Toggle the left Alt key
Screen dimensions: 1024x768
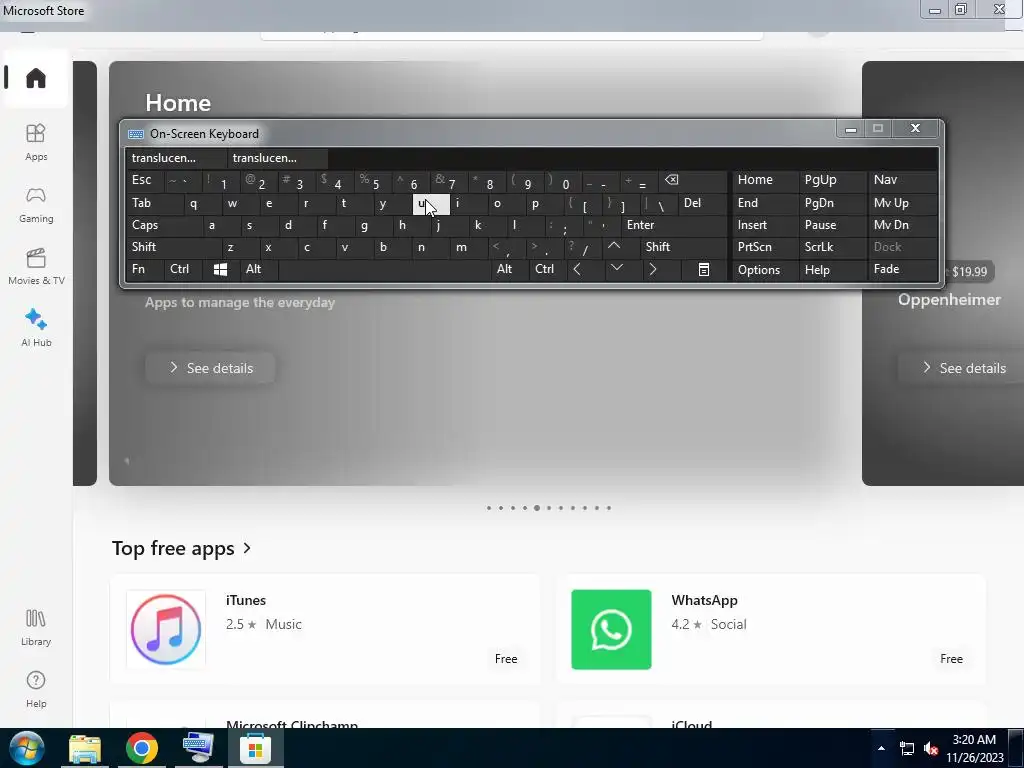pos(259,269)
